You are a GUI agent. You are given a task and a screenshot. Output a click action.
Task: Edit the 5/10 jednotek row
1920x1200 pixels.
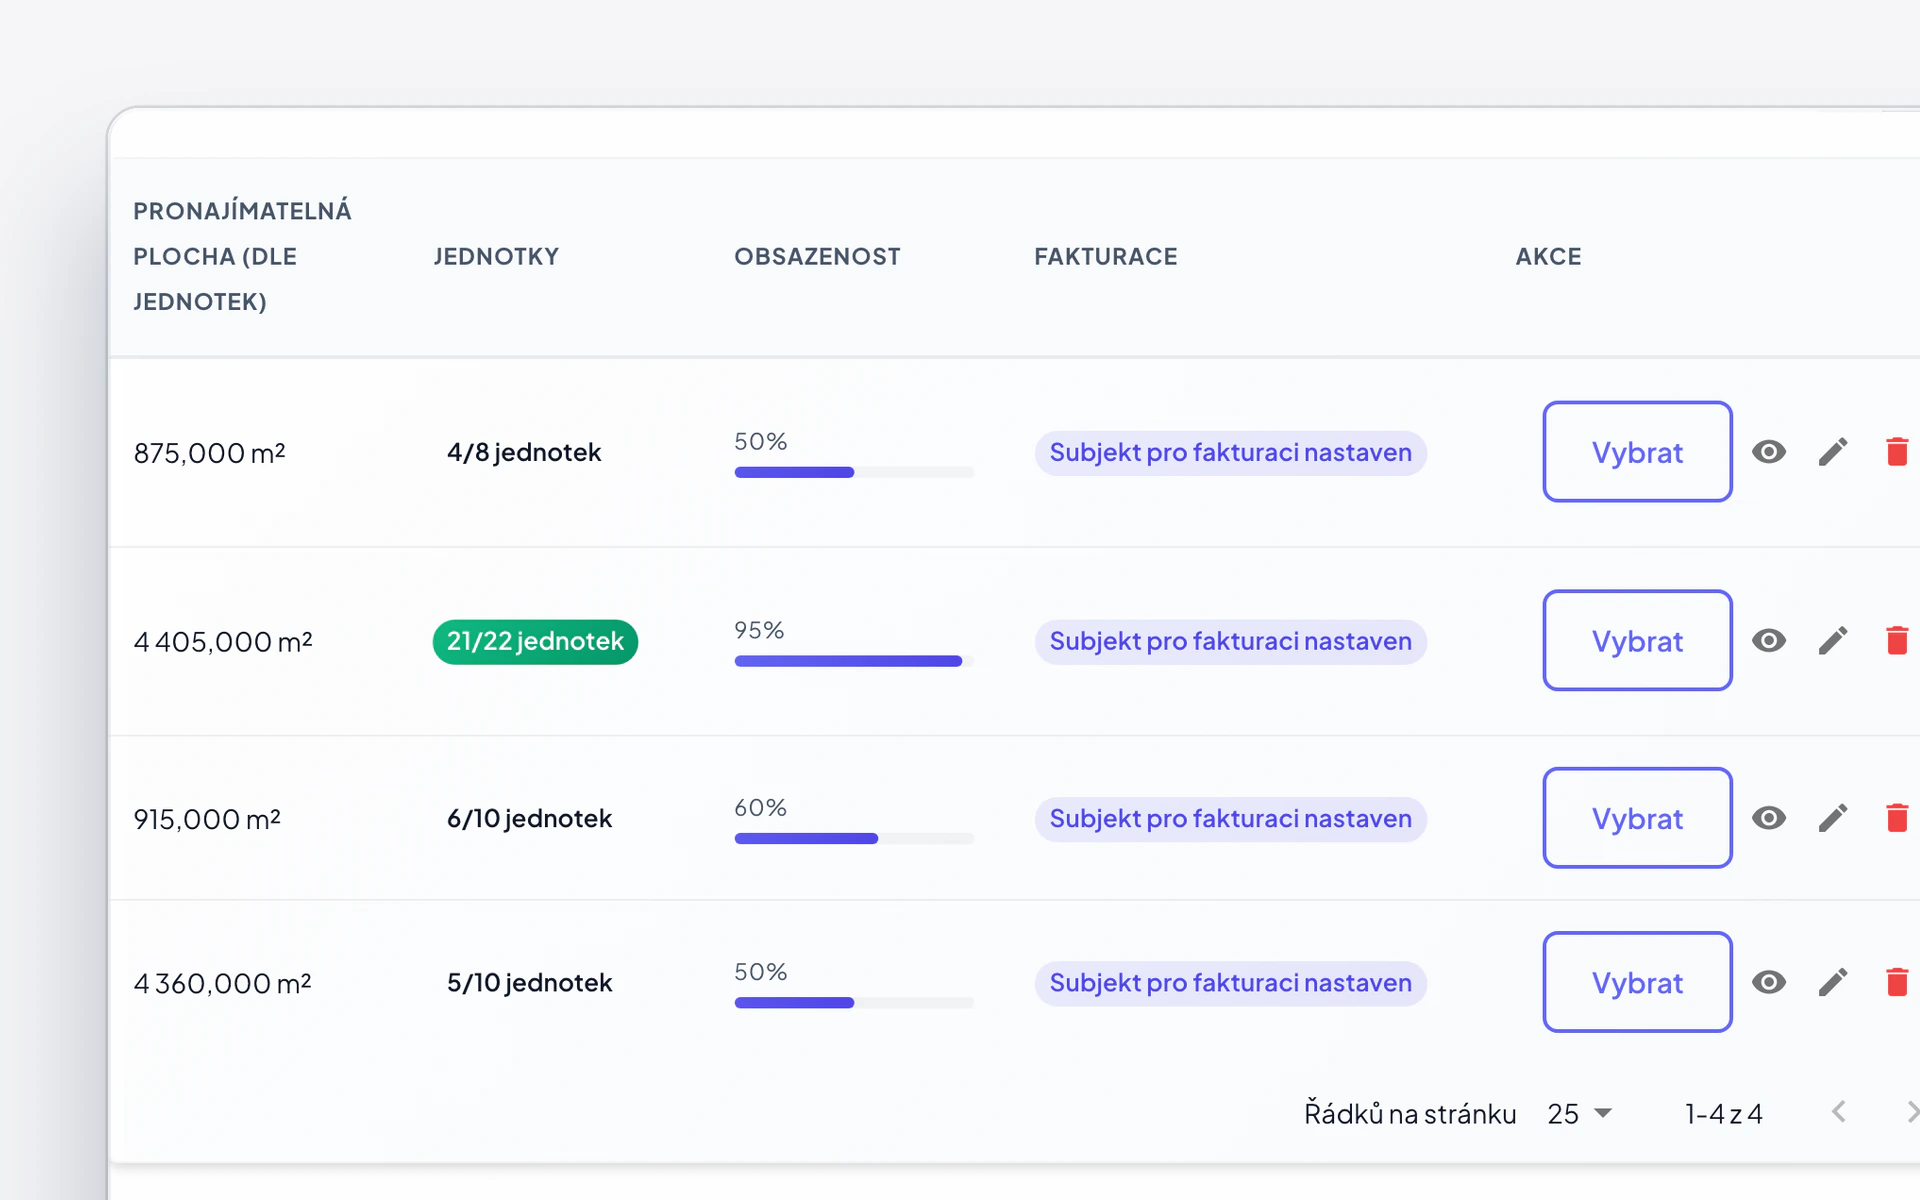point(1832,982)
